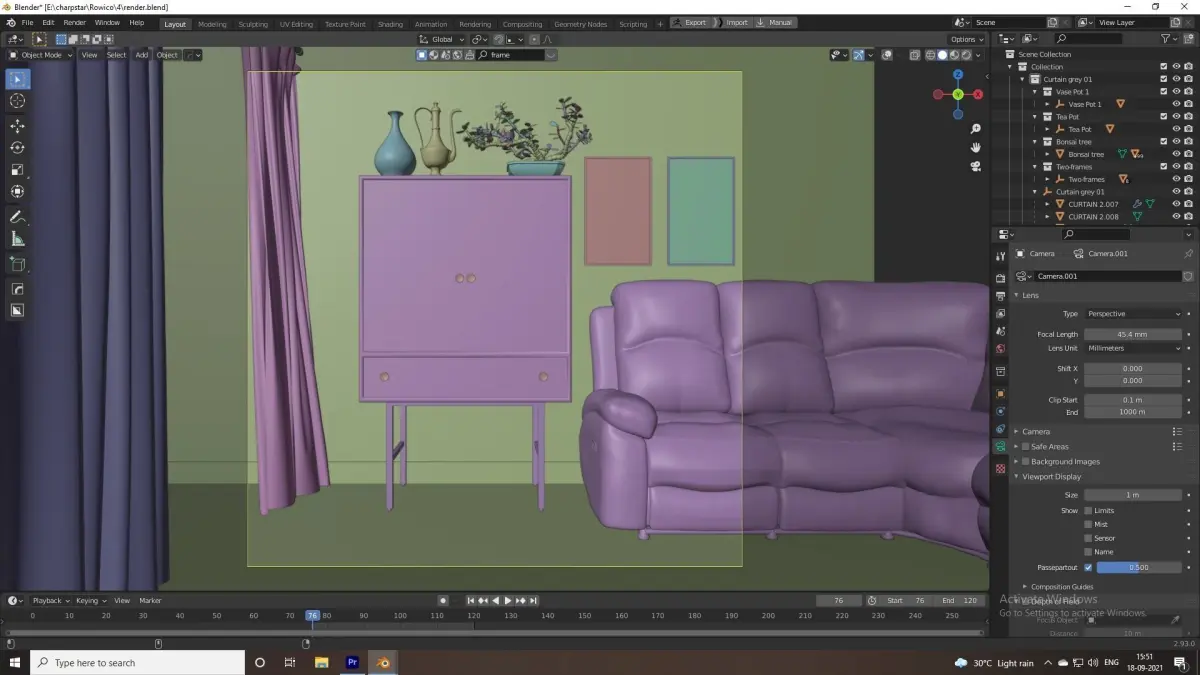Viewport: 1200px width, 675px height.
Task: Open the Object properties tab icon
Action: click(1000, 393)
